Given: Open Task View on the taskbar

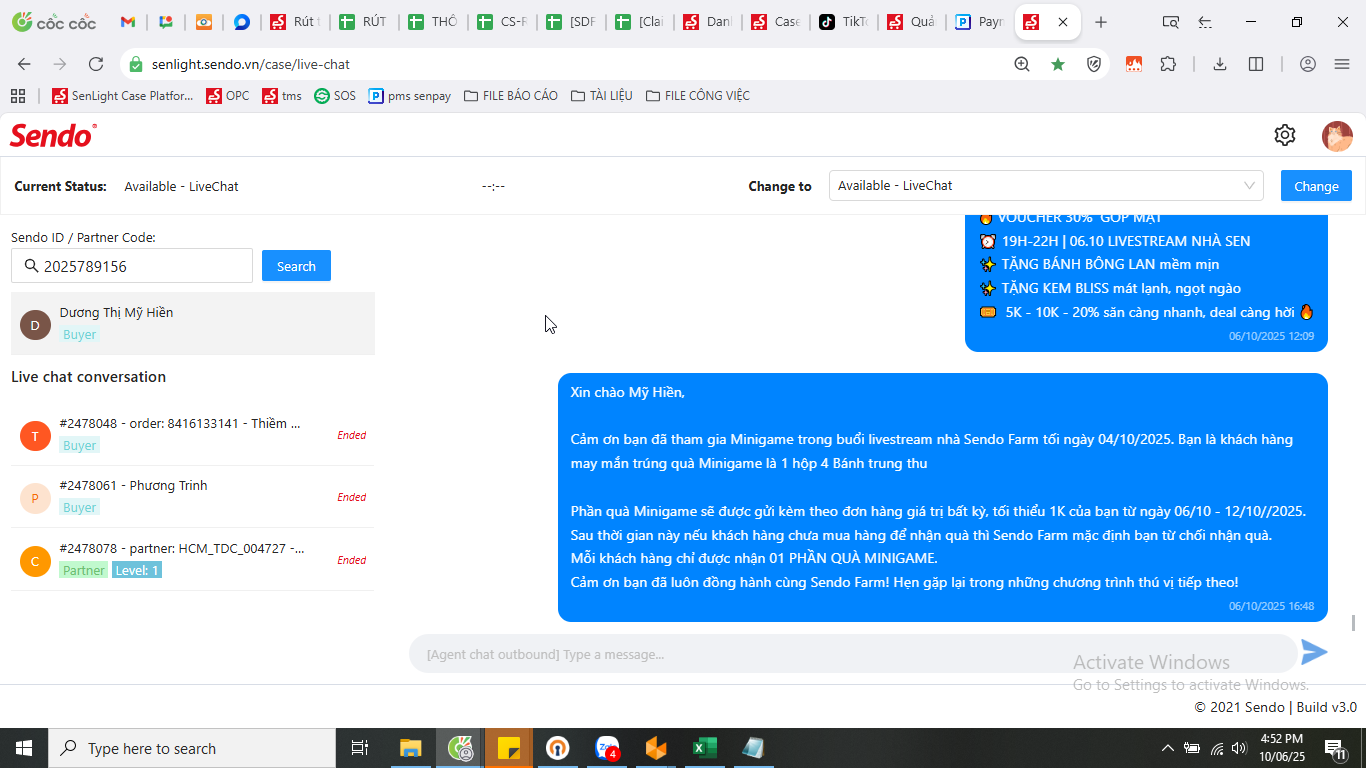Looking at the screenshot, I should pos(360,748).
